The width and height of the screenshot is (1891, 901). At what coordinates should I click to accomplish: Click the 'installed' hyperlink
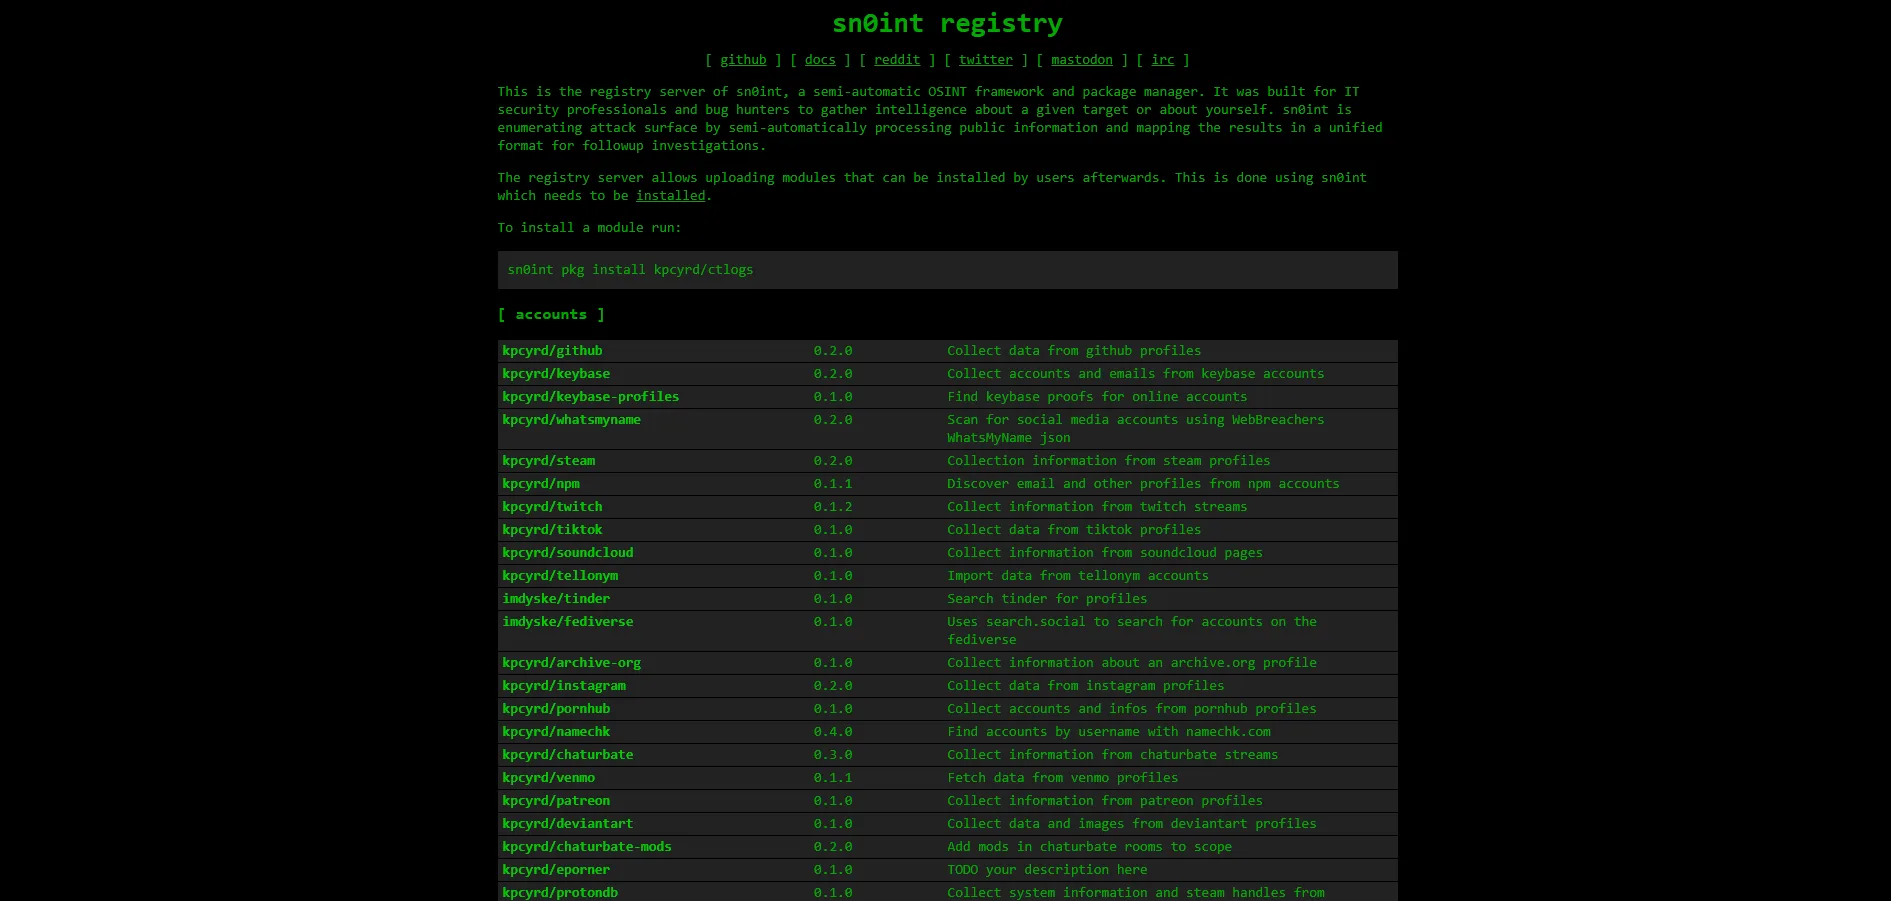[670, 196]
